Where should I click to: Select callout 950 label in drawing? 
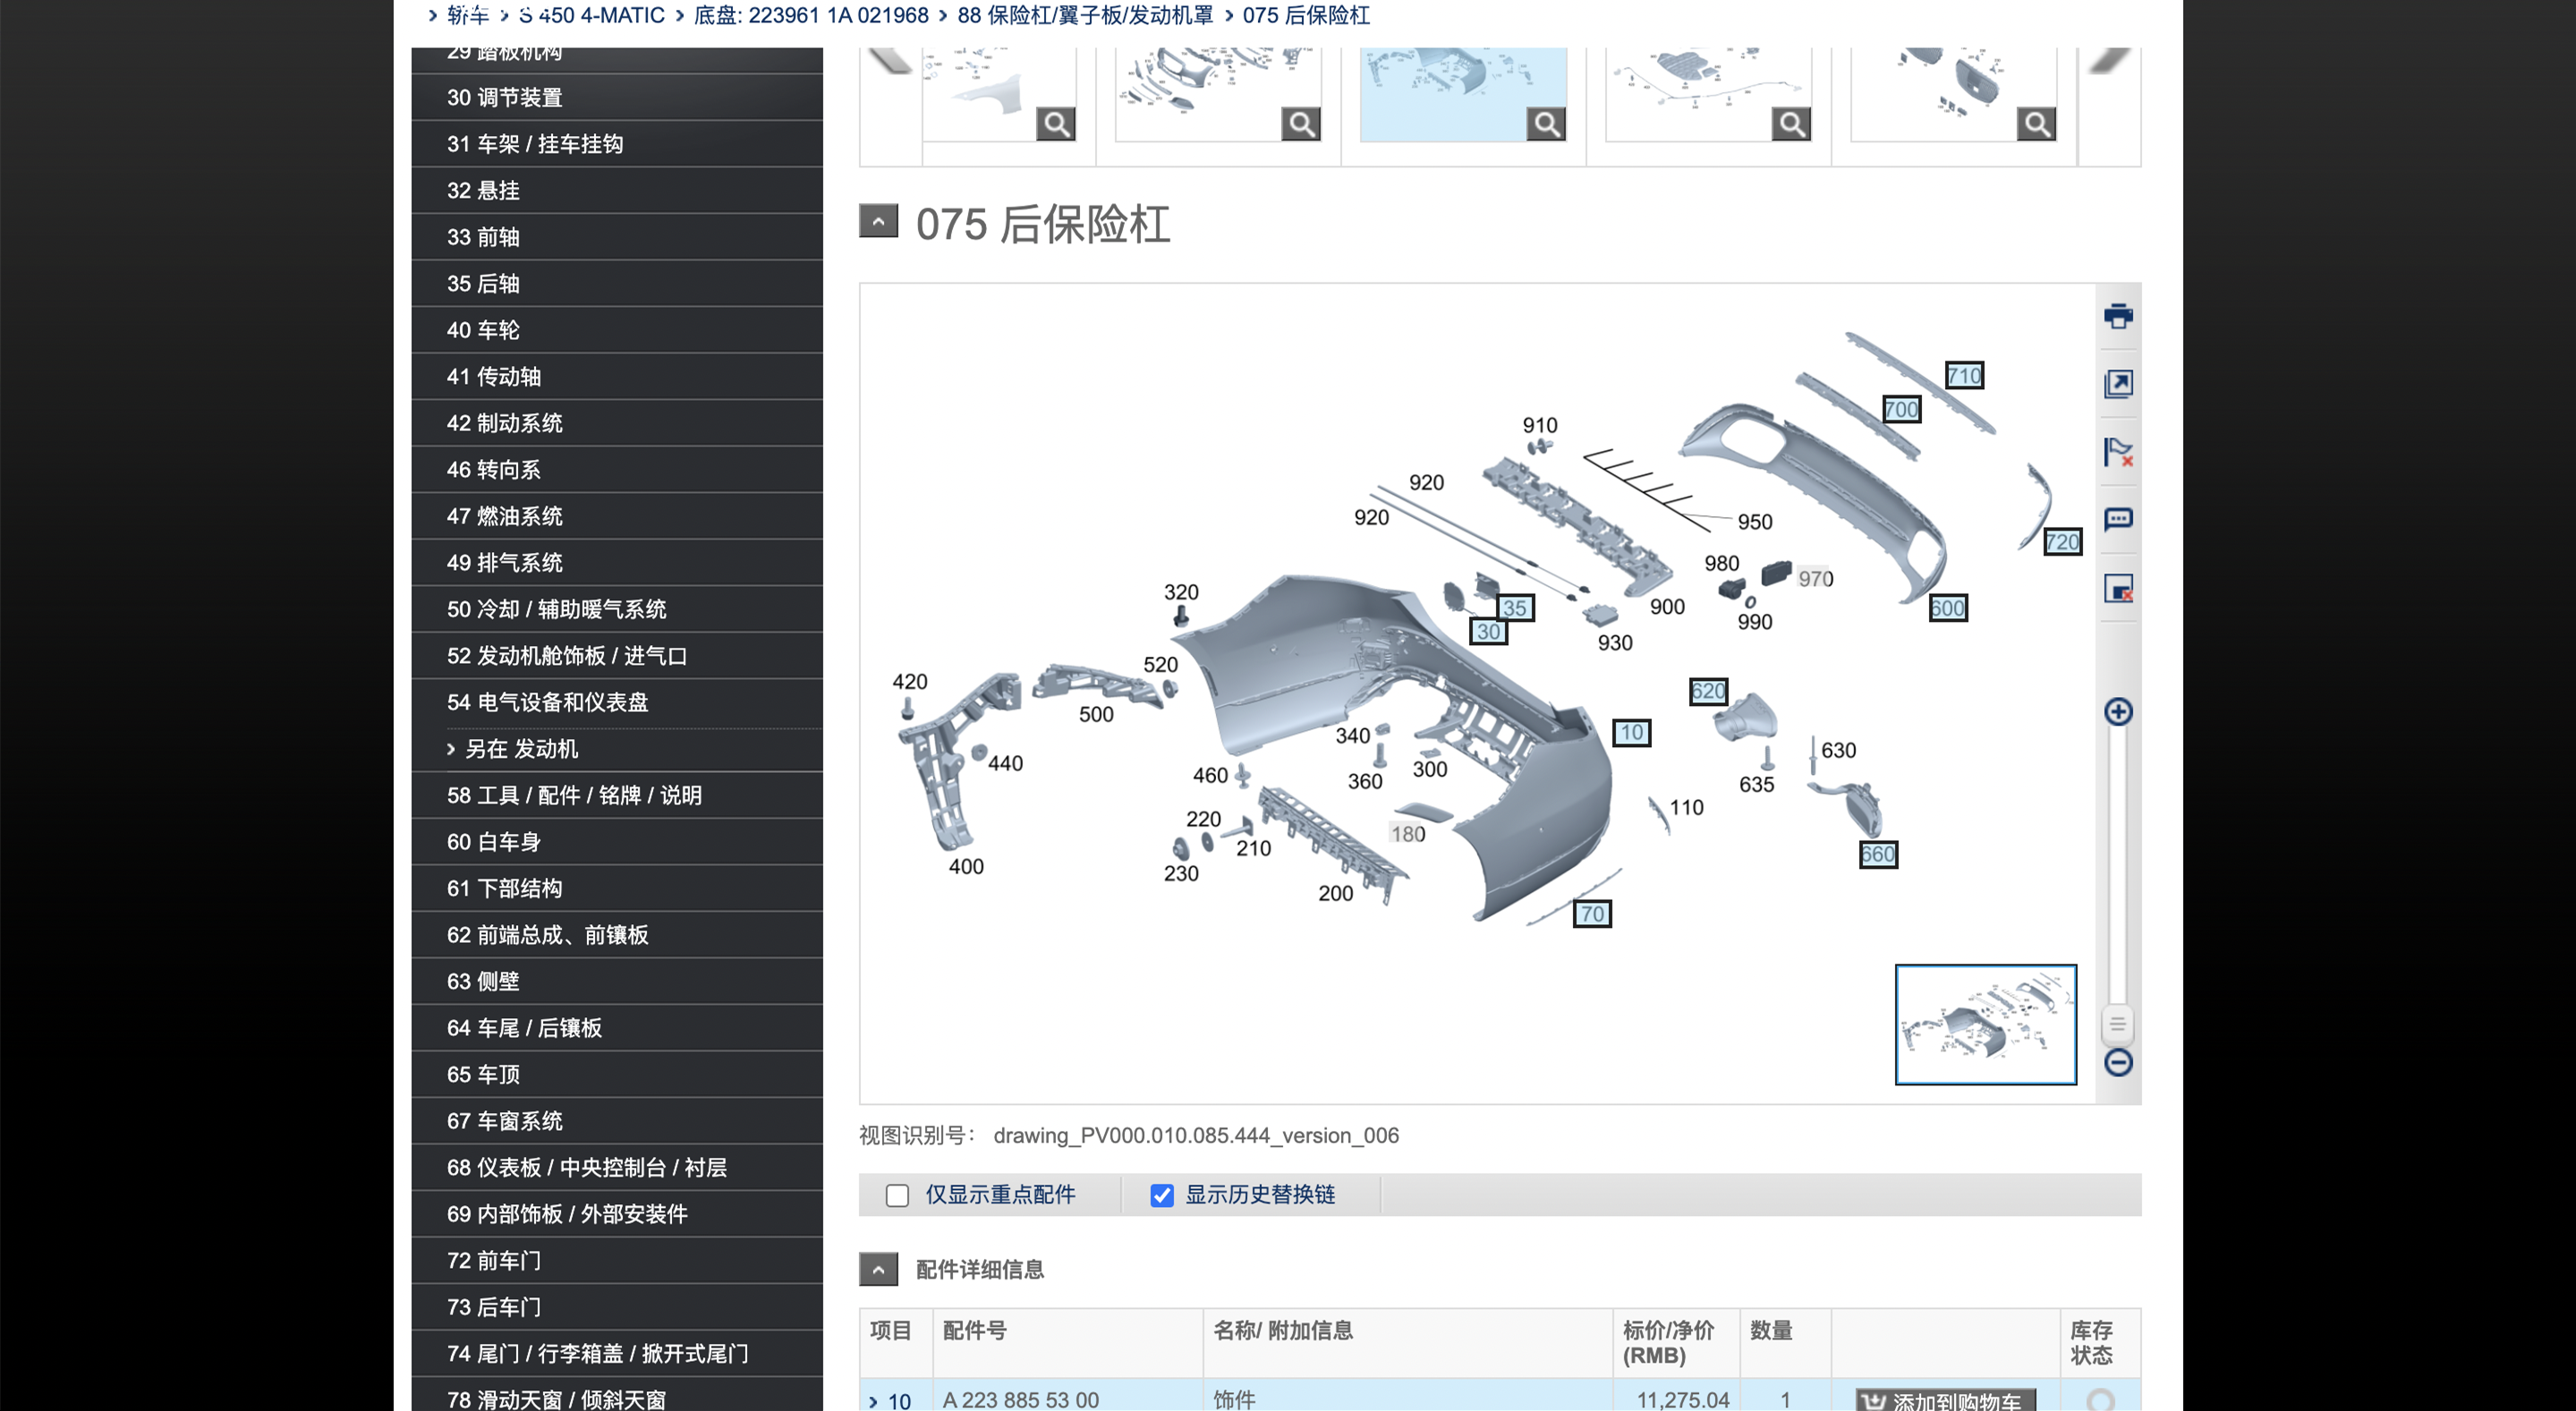[x=1754, y=522]
